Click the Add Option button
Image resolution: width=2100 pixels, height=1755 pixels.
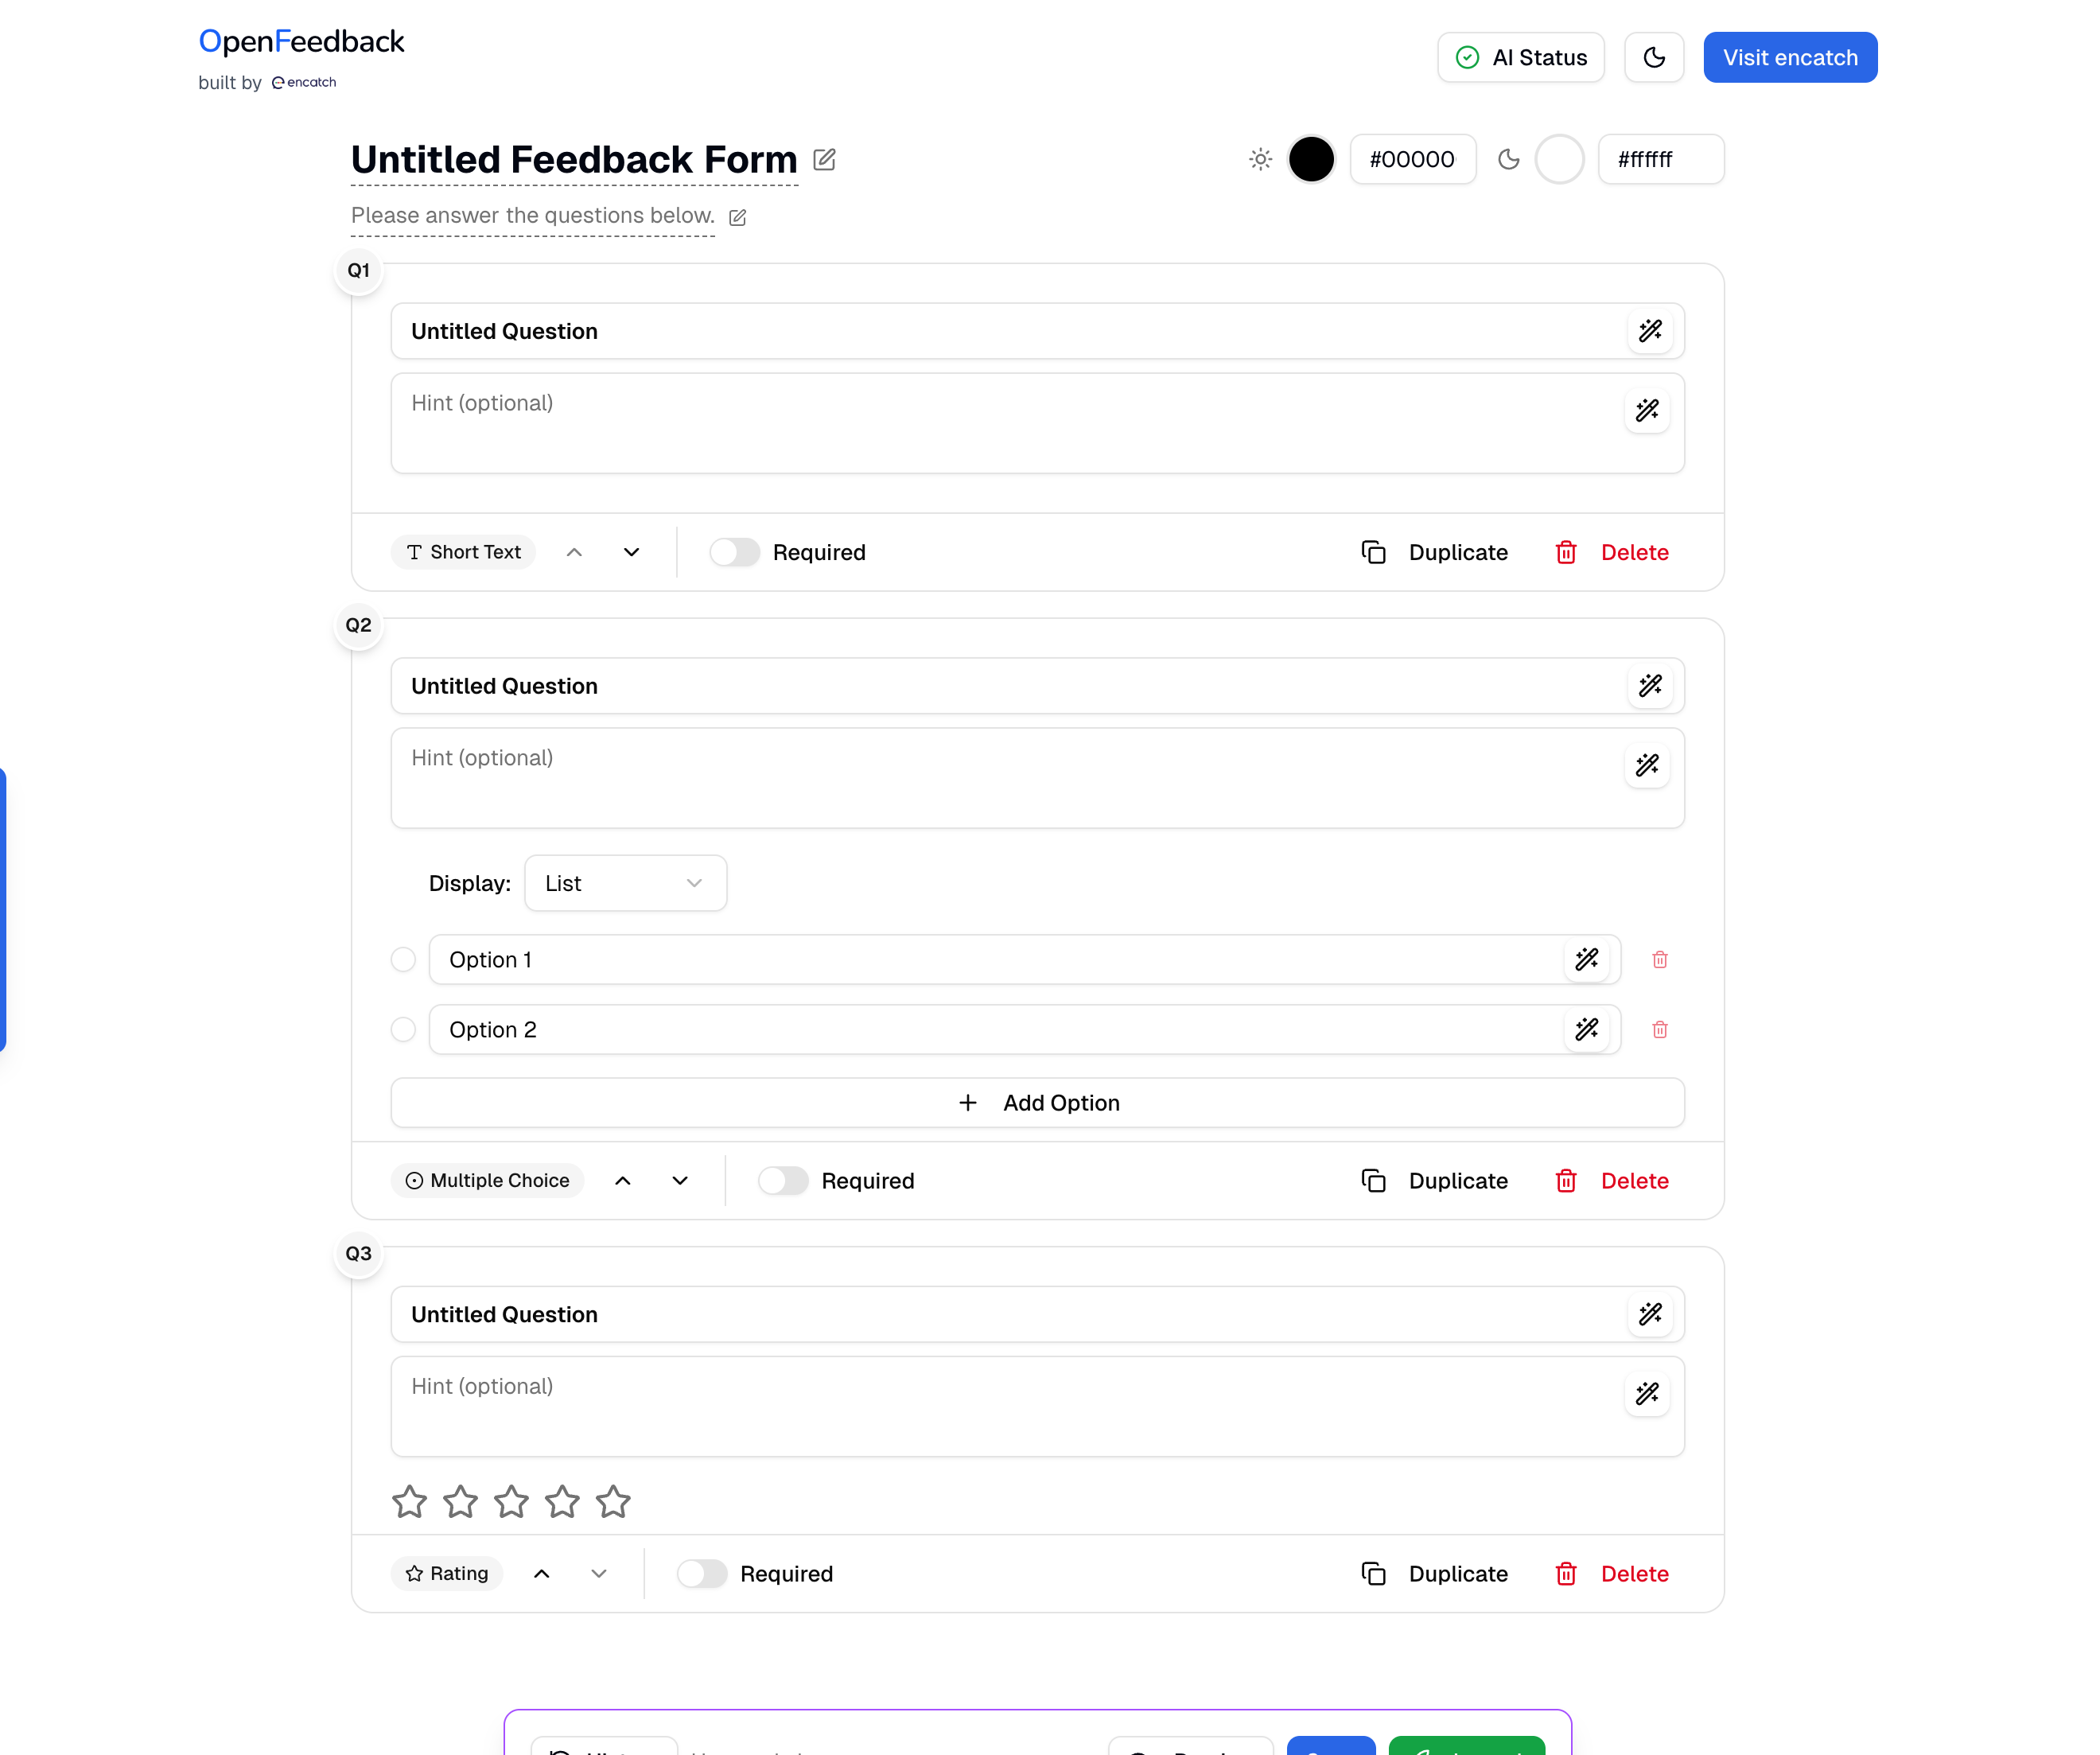pos(1037,1103)
